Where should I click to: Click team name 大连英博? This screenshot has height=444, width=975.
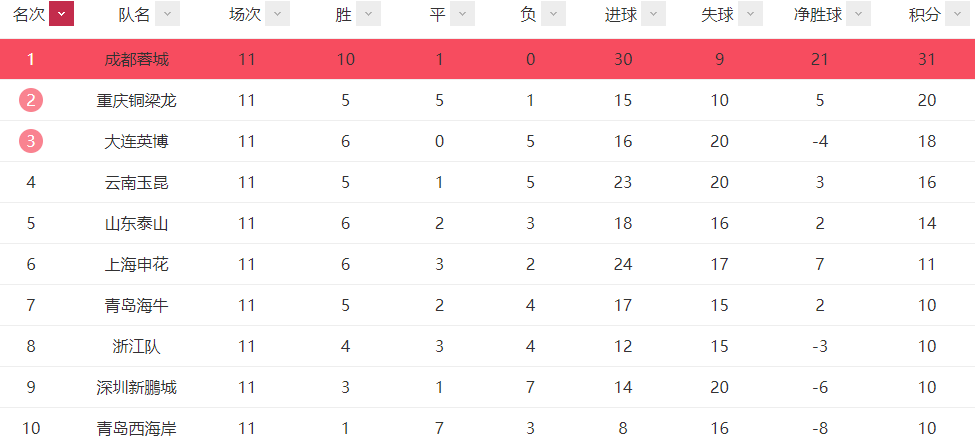(137, 141)
